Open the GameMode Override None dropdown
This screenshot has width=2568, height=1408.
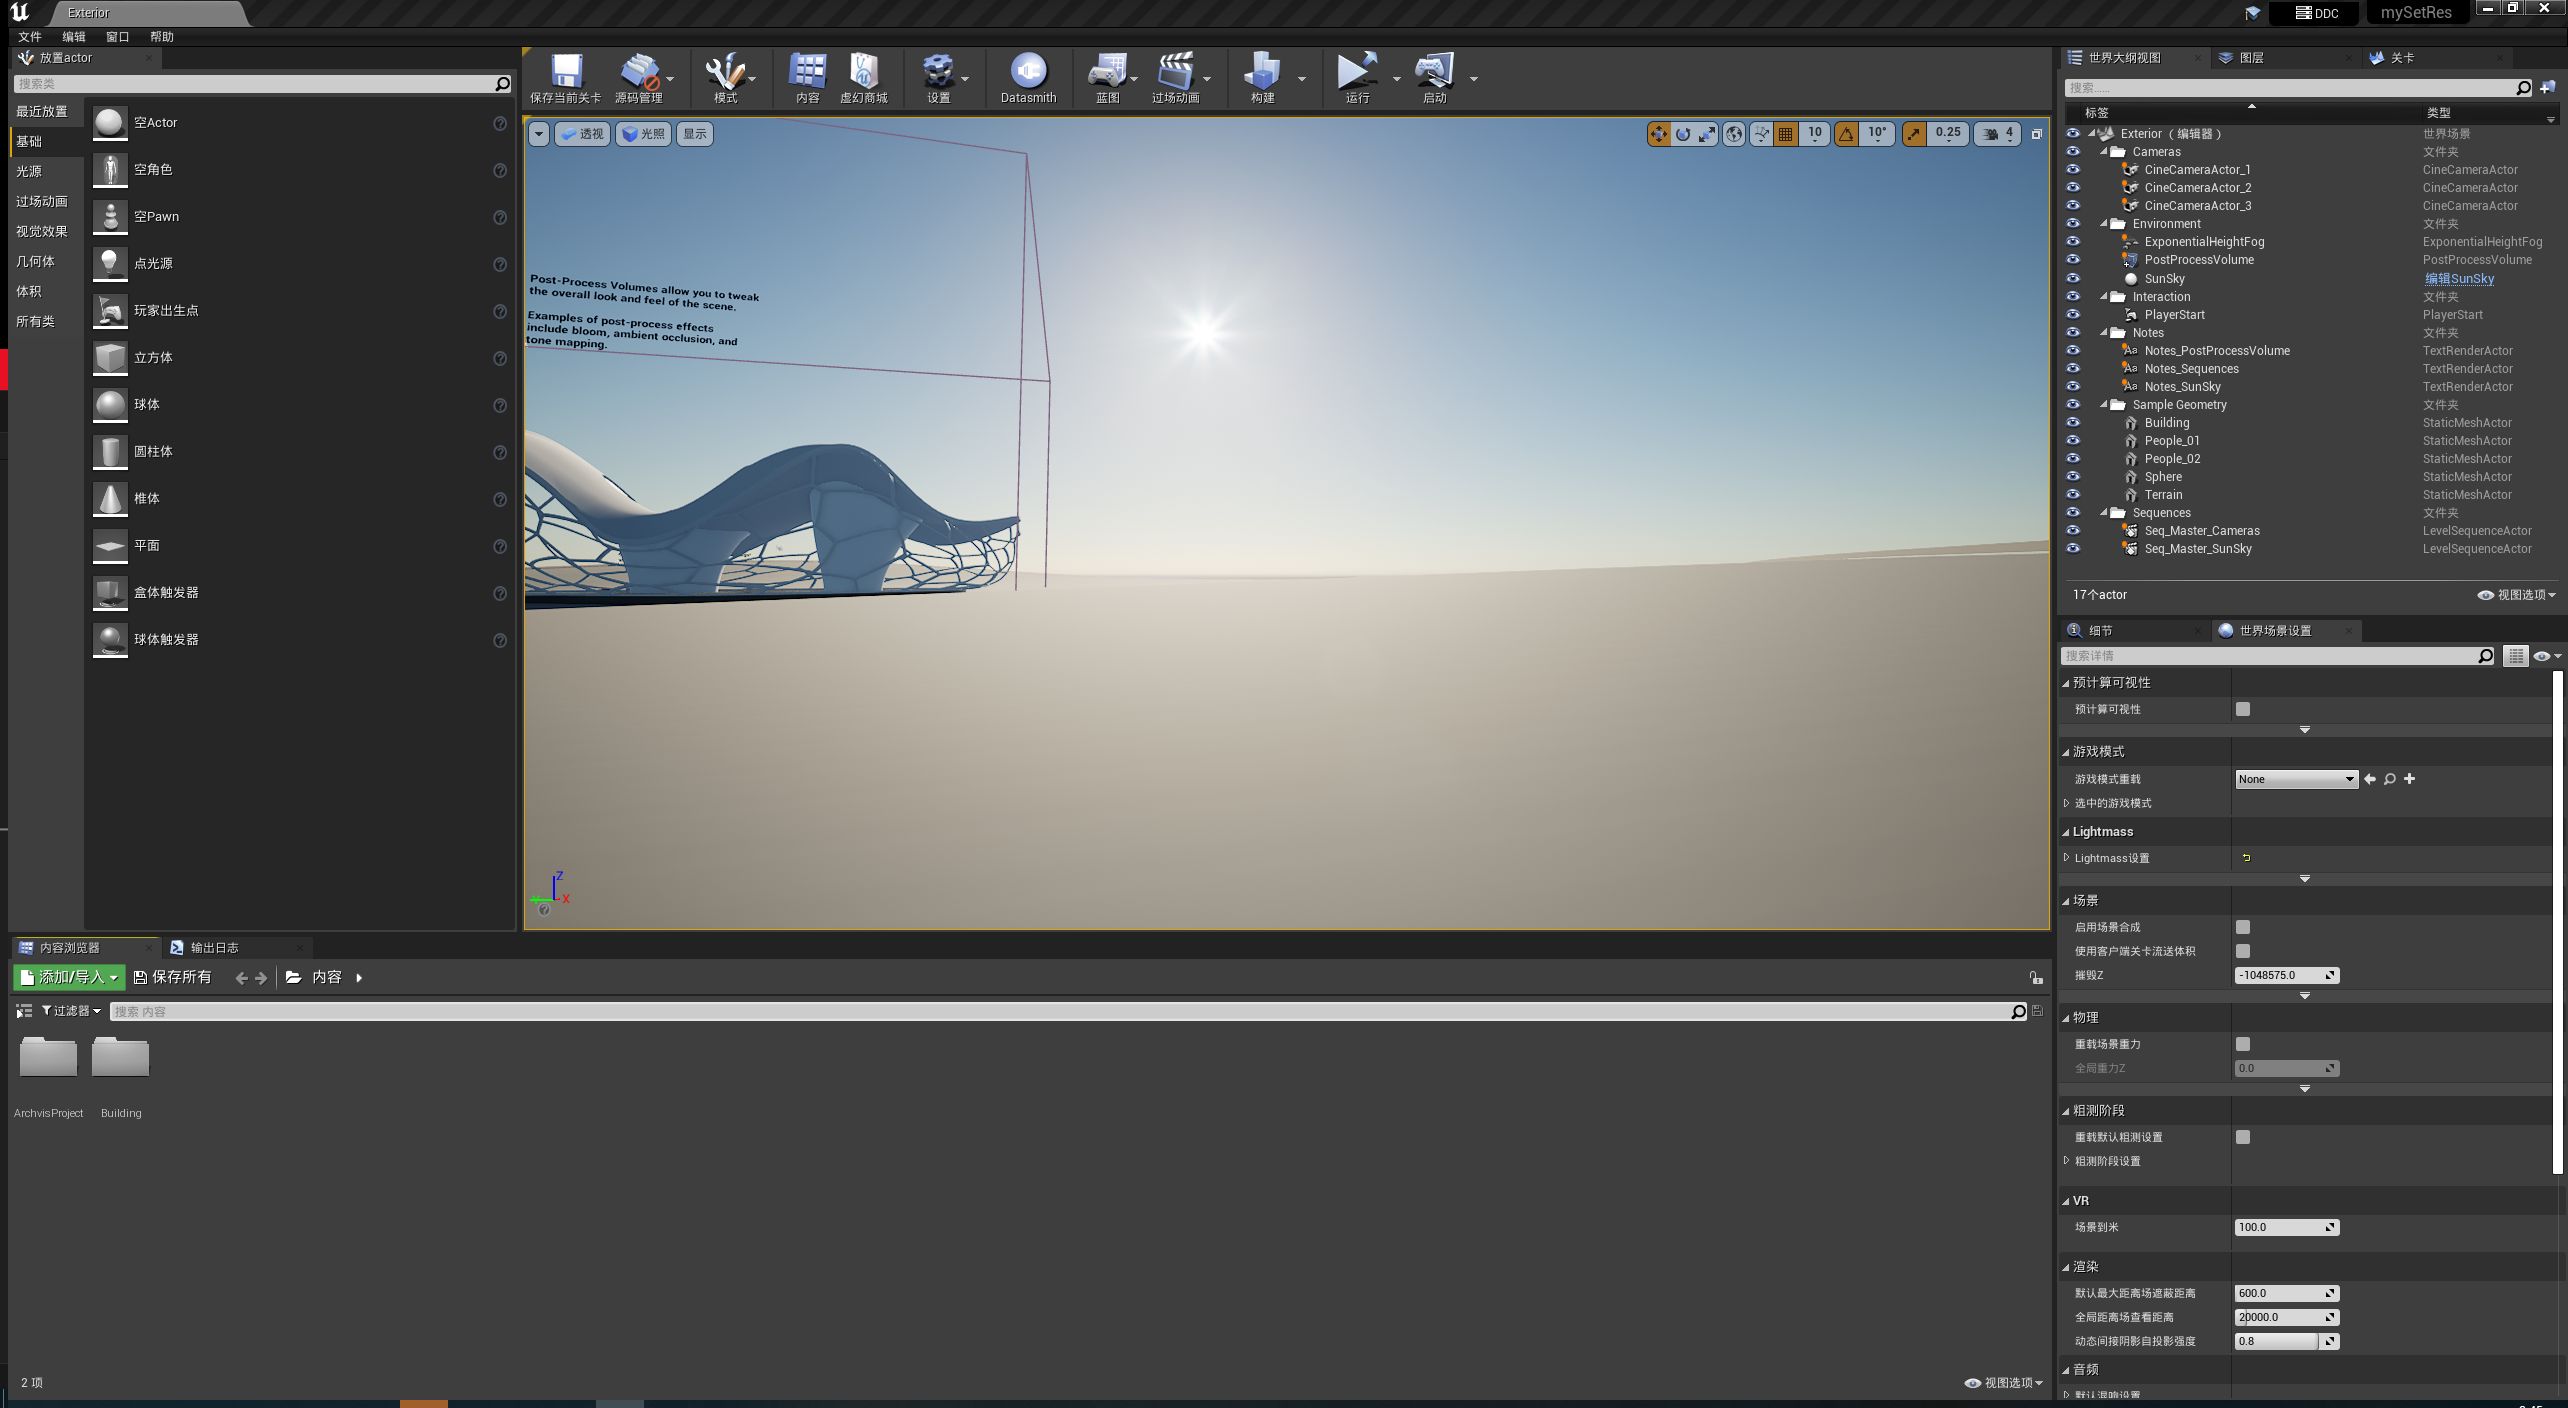[x=2296, y=779]
